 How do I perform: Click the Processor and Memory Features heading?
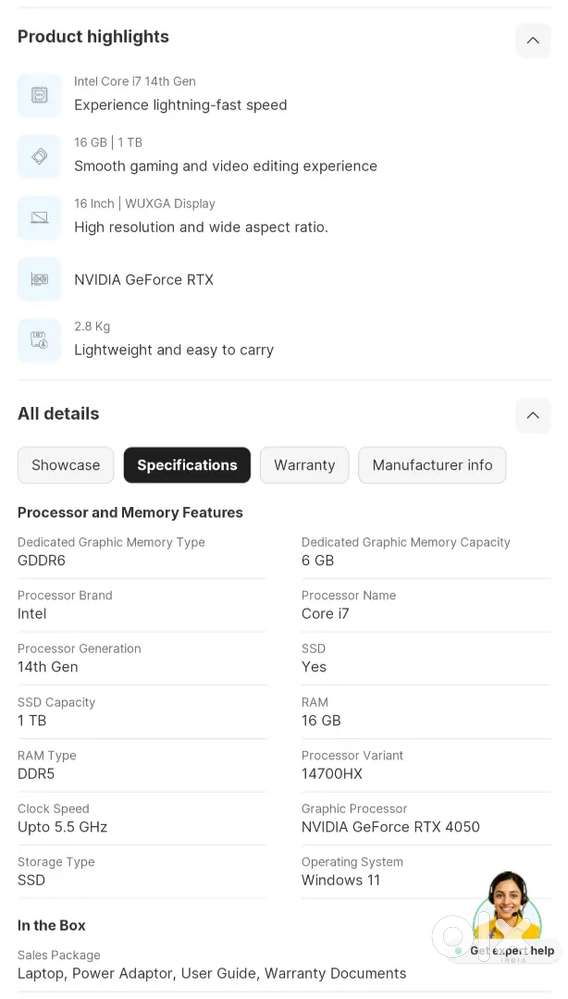[130, 512]
